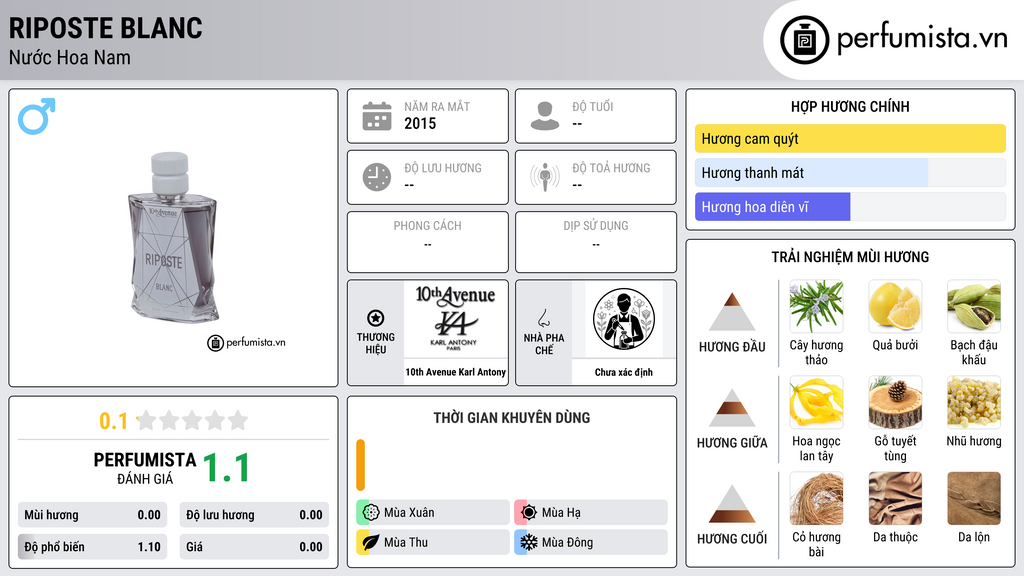
Task: Click the Perfumista Đánh giá label
Action: point(145,468)
